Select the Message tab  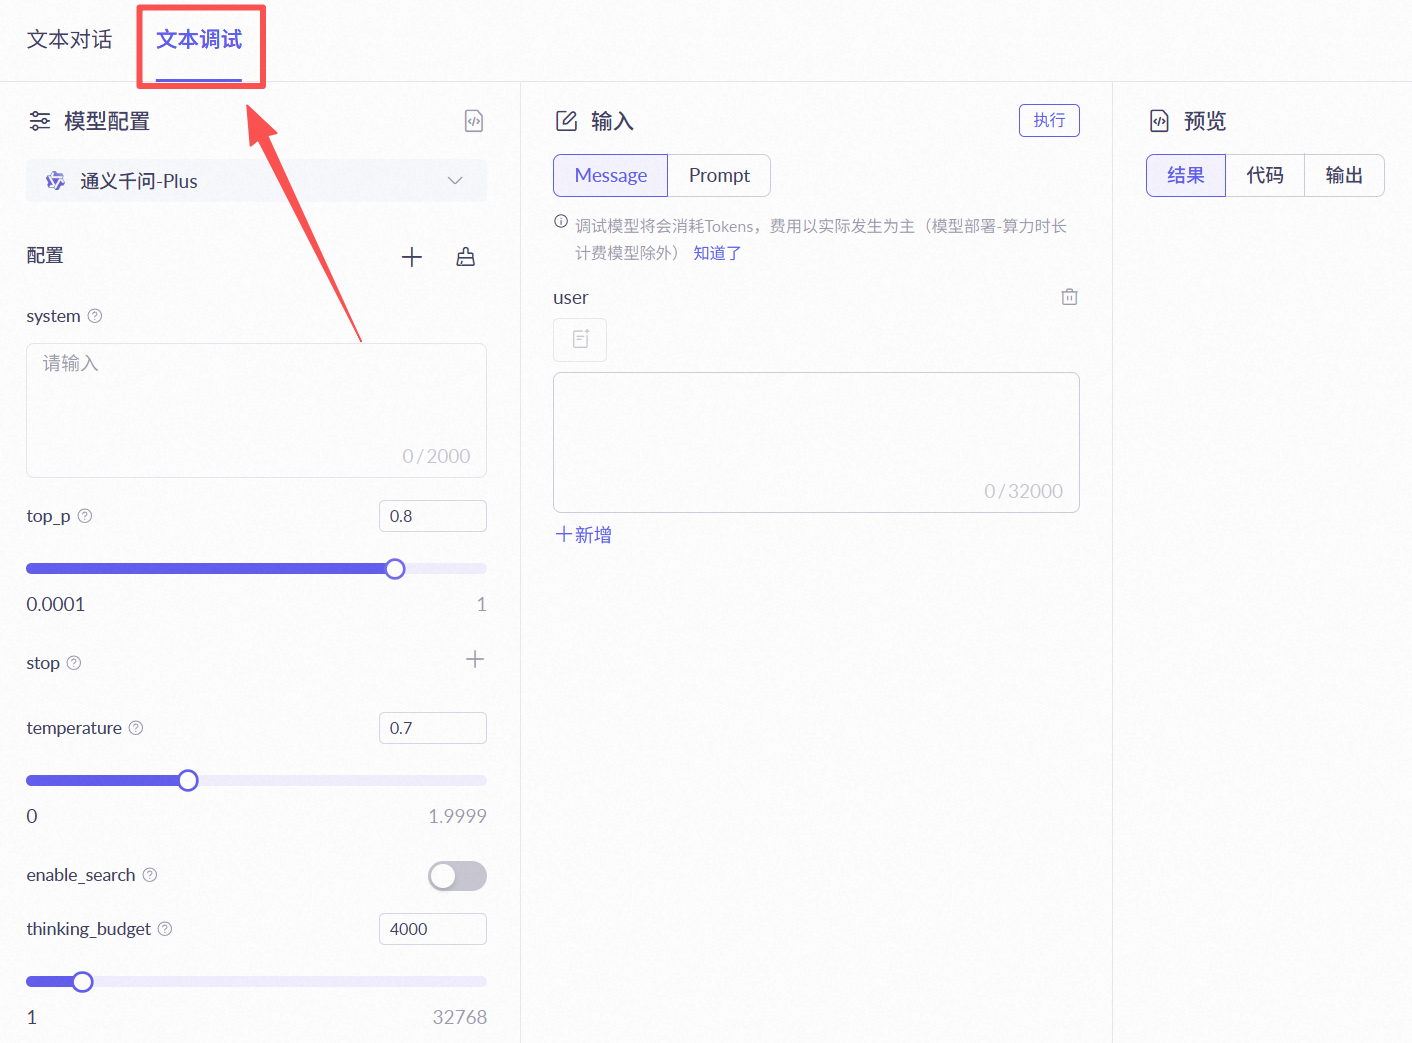(x=610, y=175)
